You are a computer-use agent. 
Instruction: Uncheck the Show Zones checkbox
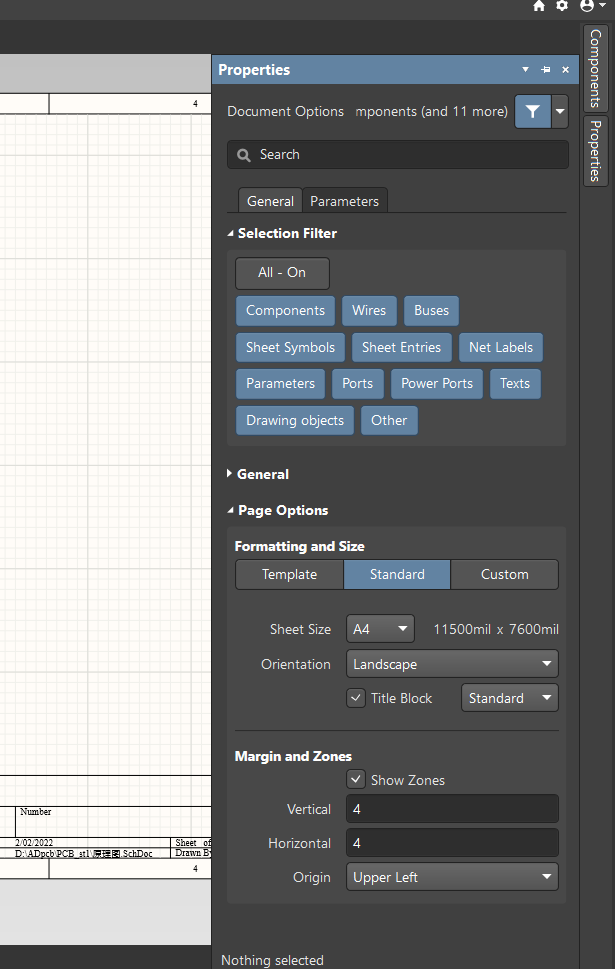[x=355, y=780]
